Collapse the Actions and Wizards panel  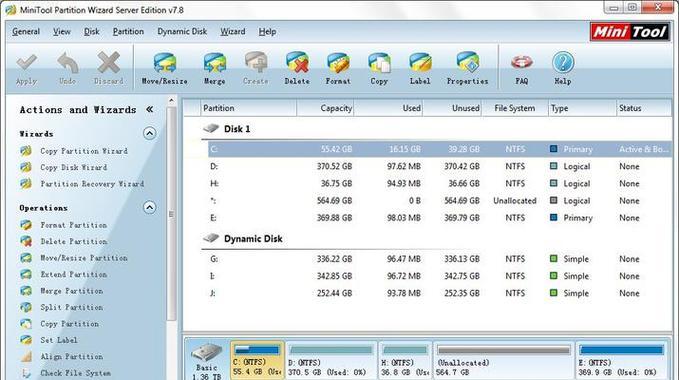coord(149,109)
